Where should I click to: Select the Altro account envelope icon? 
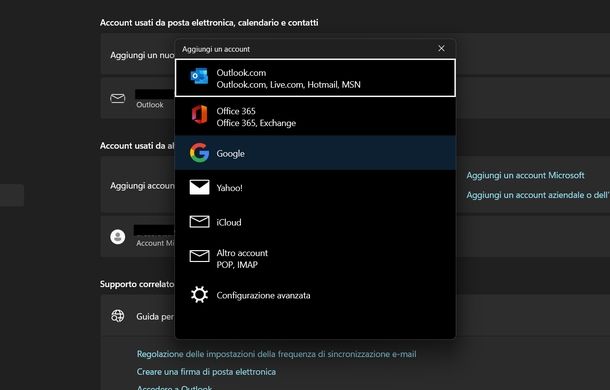point(199,256)
